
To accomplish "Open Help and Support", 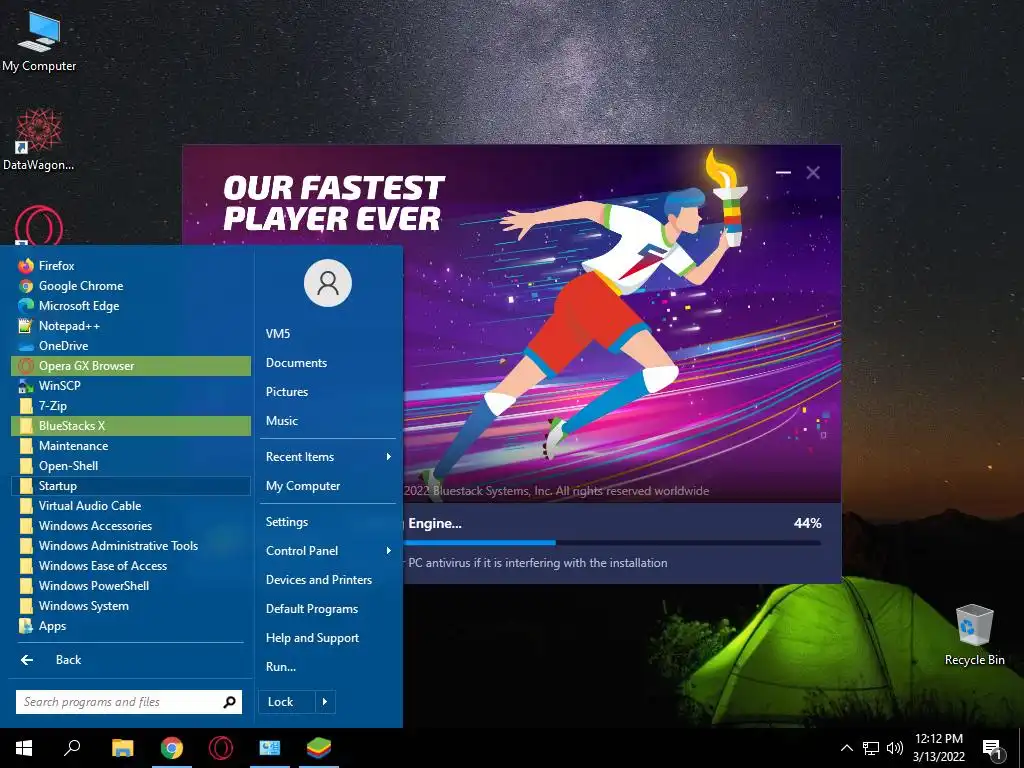I will 328,638.
